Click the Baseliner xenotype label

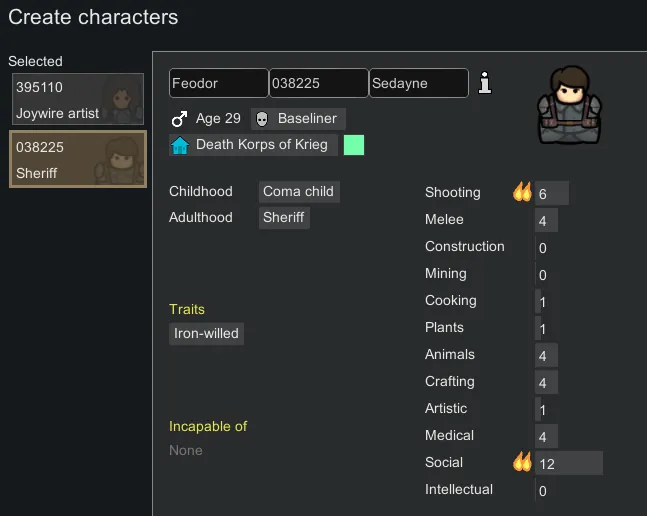308,119
